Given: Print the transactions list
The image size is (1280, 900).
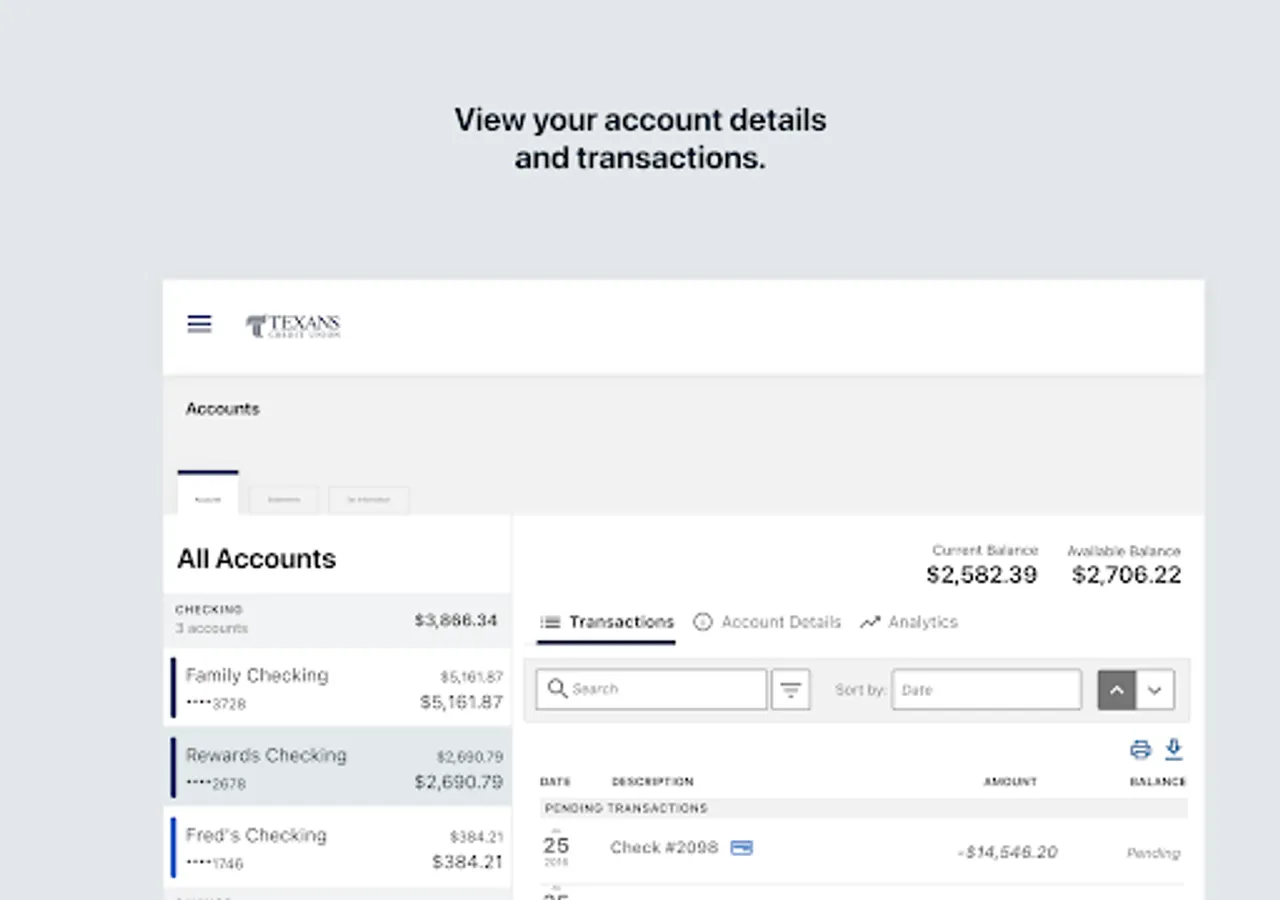Looking at the screenshot, I should 1140,750.
